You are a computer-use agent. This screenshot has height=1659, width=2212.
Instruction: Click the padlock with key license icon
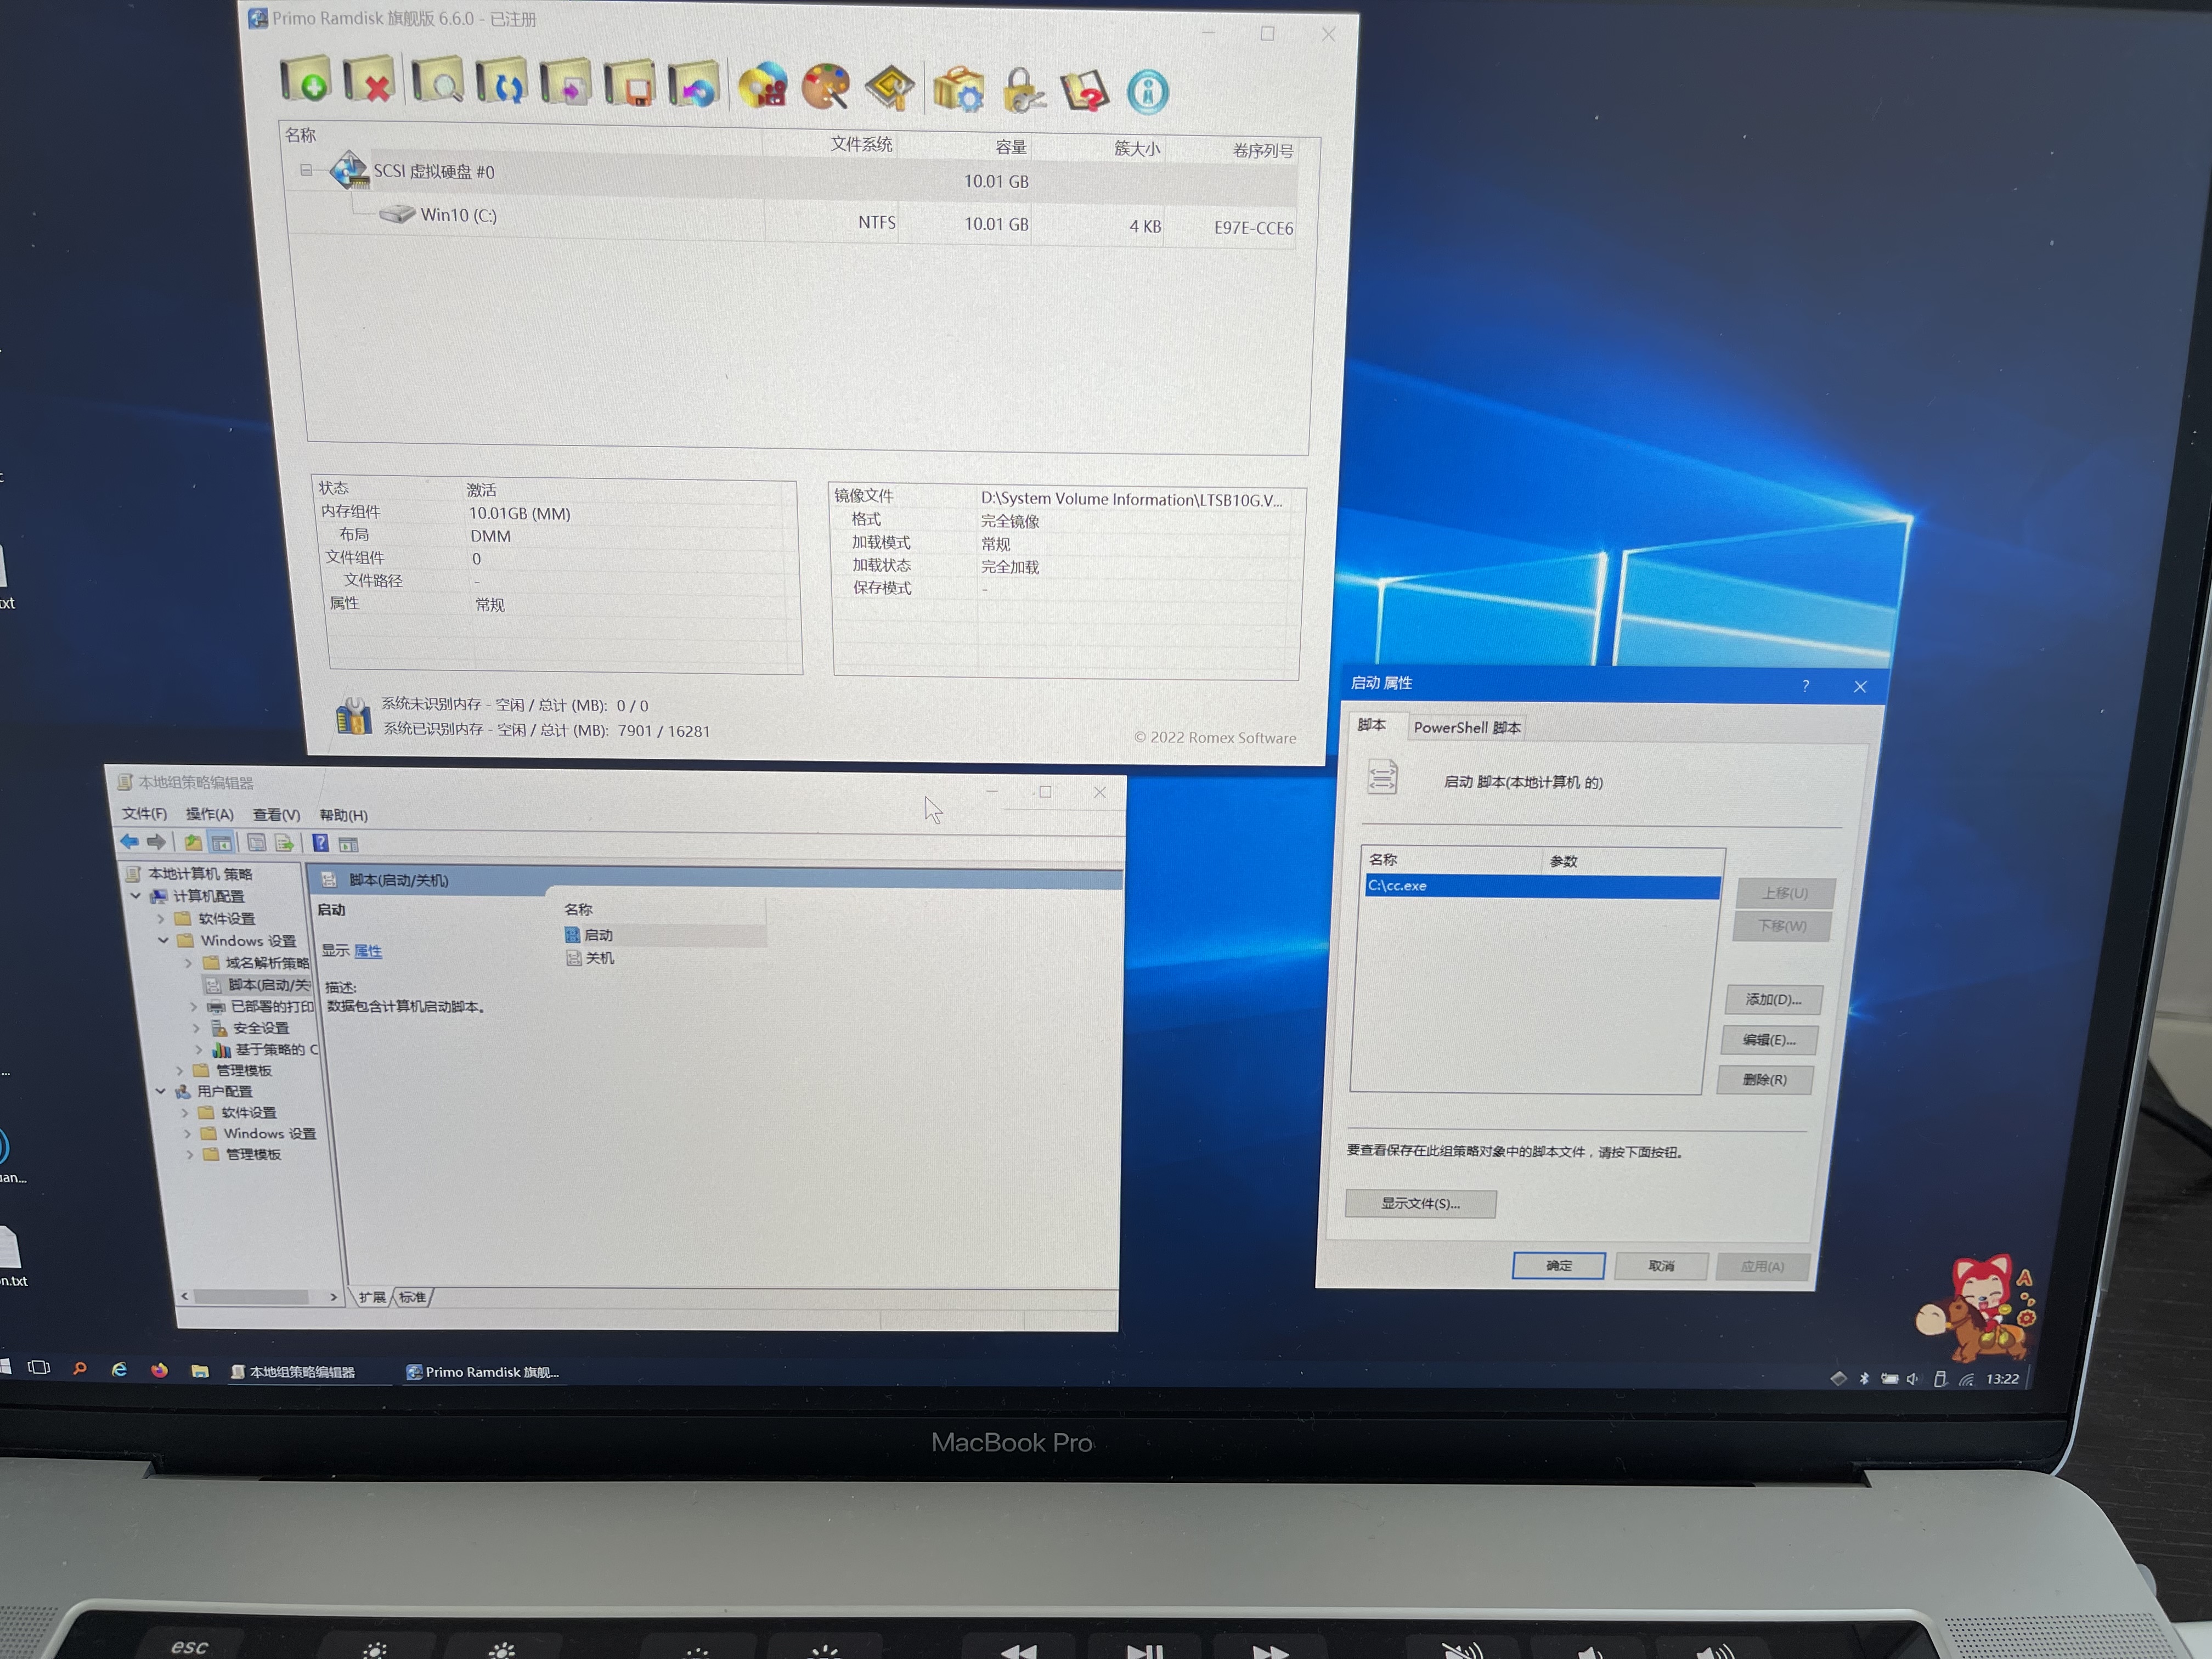coord(1023,90)
